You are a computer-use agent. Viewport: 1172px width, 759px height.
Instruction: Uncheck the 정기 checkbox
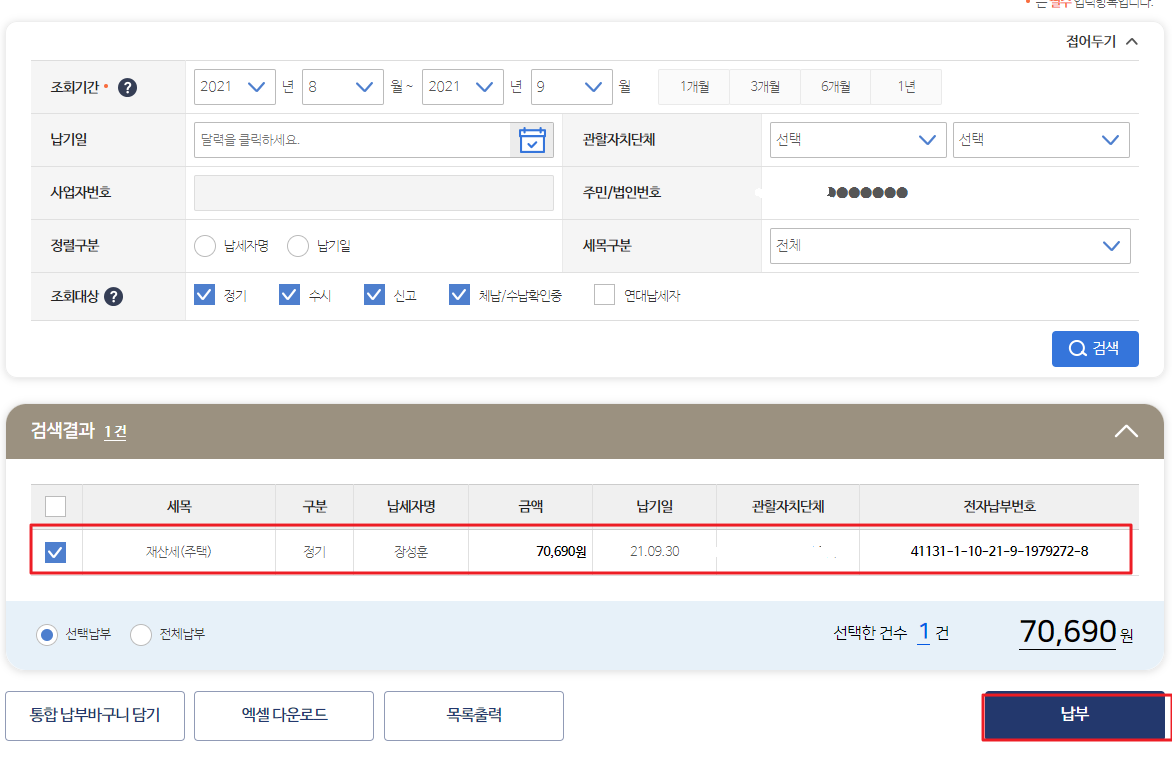(x=204, y=295)
